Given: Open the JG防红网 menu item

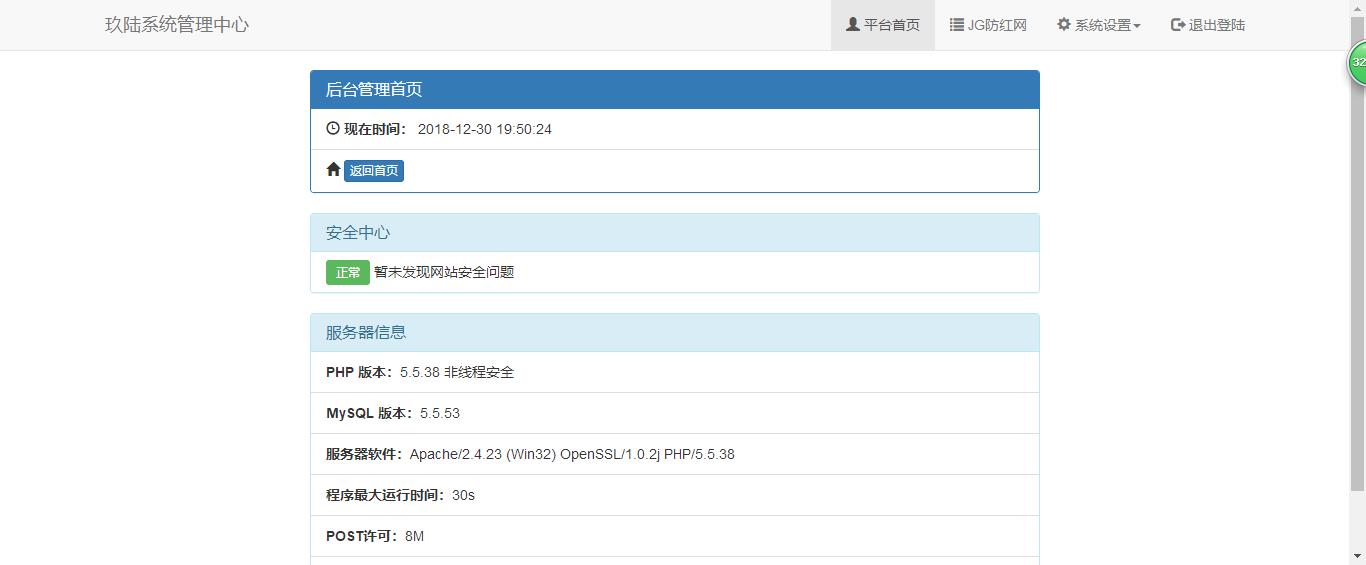Looking at the screenshot, I should [x=988, y=25].
